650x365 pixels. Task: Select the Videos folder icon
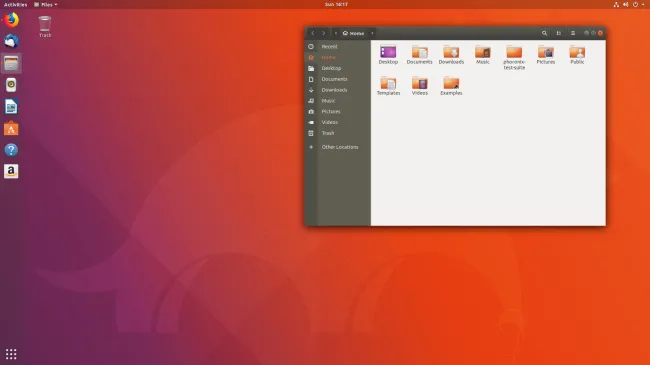click(420, 83)
